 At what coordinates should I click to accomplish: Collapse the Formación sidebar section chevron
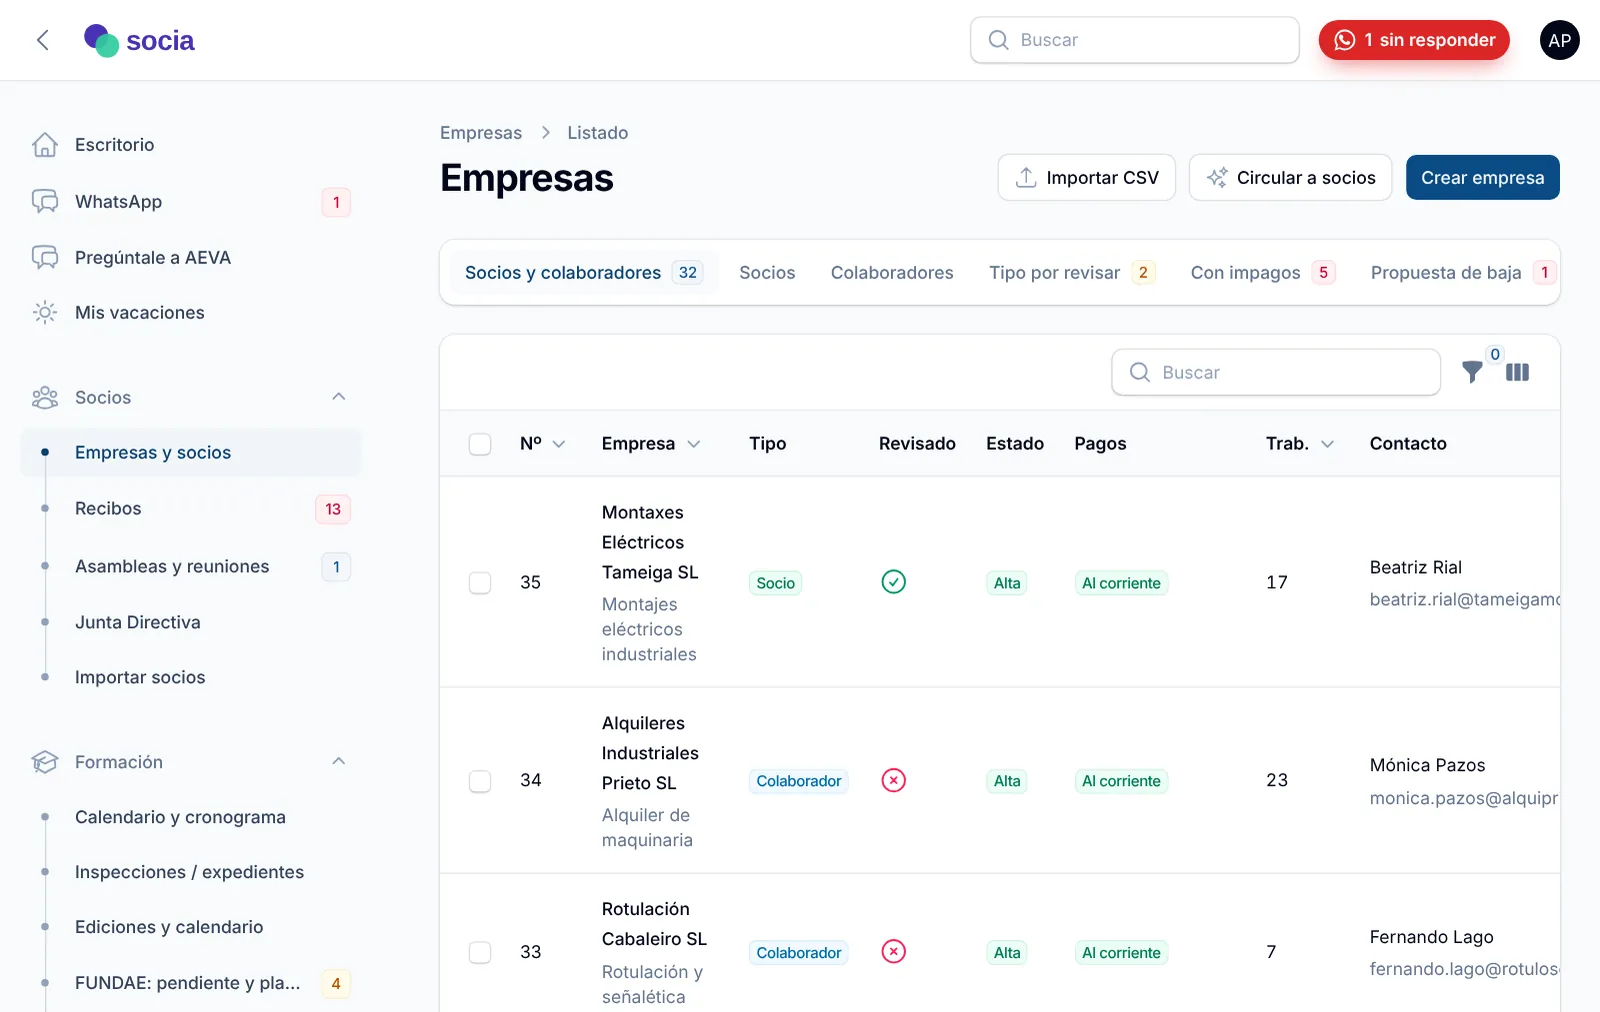coord(339,762)
